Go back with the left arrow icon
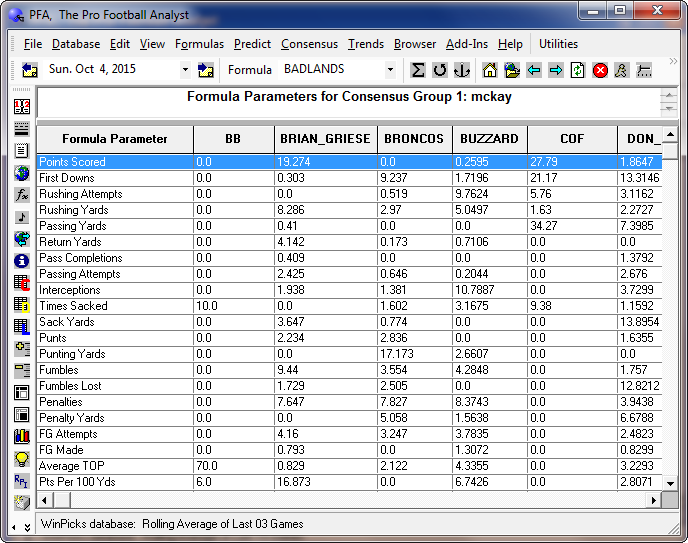Viewport: 688px width, 543px height. coord(534,70)
